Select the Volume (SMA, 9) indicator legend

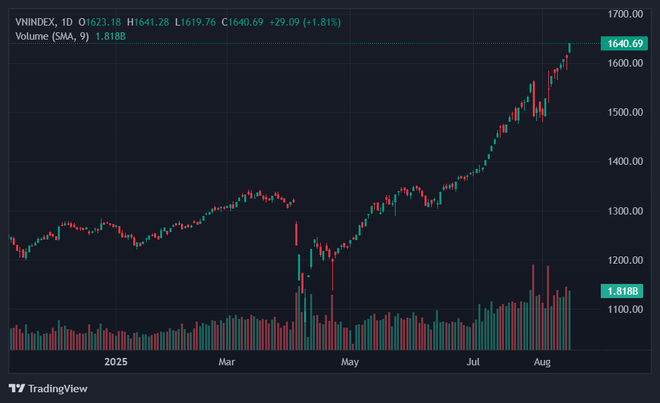(x=52, y=36)
